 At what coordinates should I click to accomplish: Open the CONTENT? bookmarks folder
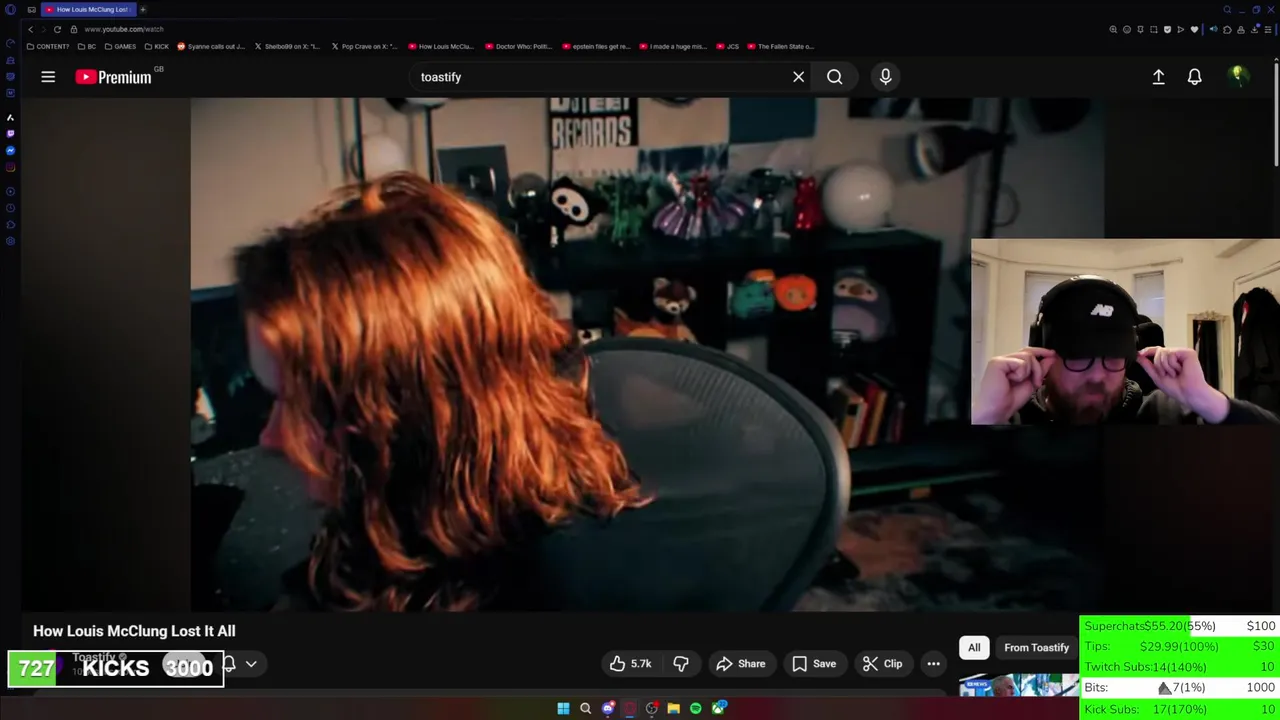click(48, 46)
